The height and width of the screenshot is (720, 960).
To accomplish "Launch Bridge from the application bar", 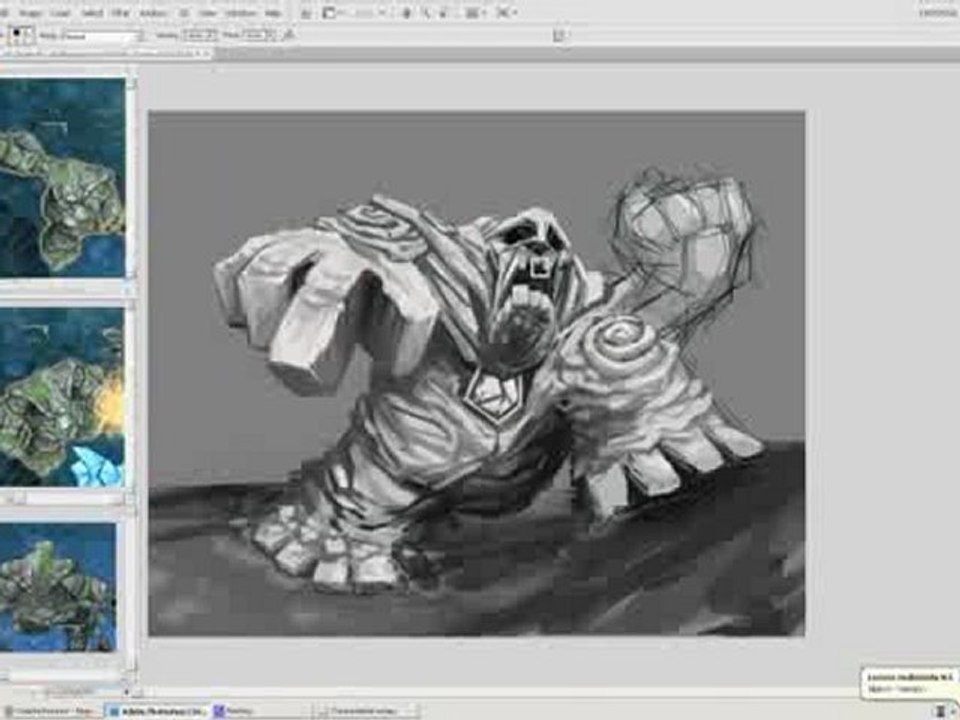I will (x=306, y=13).
